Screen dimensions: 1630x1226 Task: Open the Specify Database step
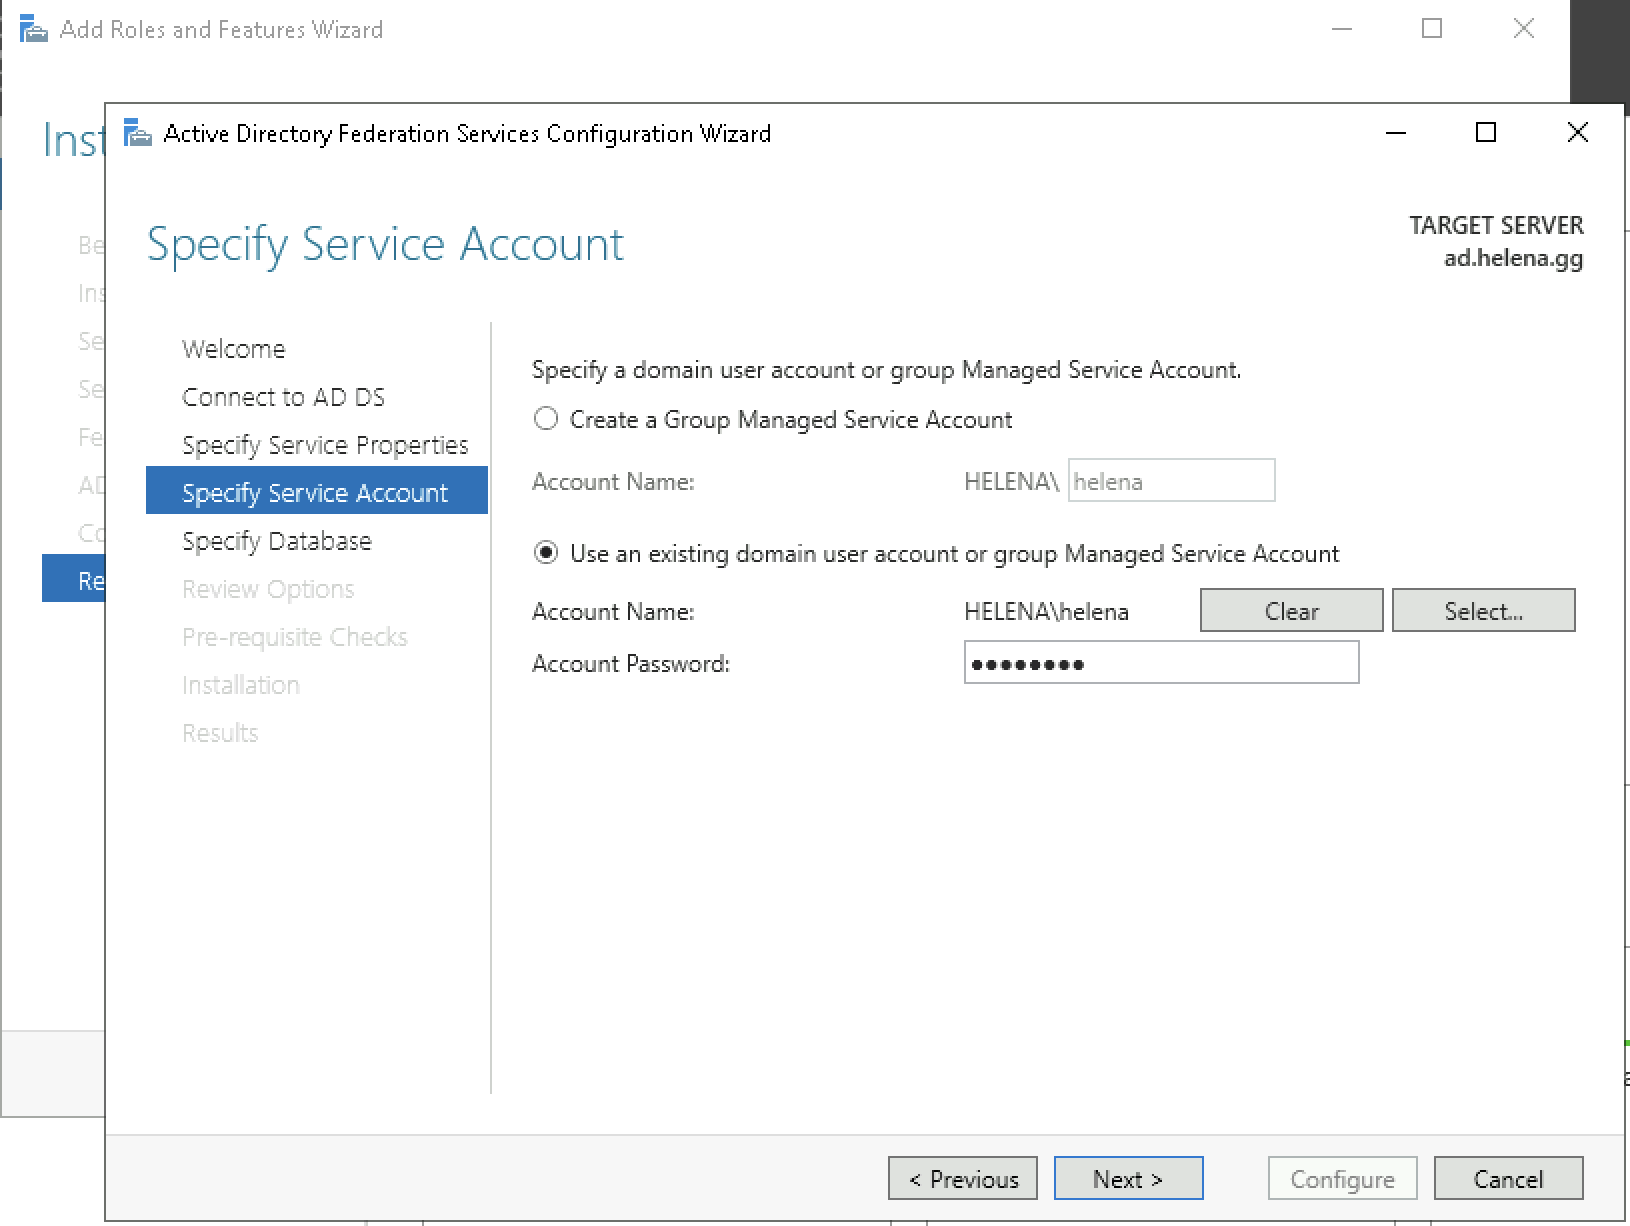(x=276, y=541)
